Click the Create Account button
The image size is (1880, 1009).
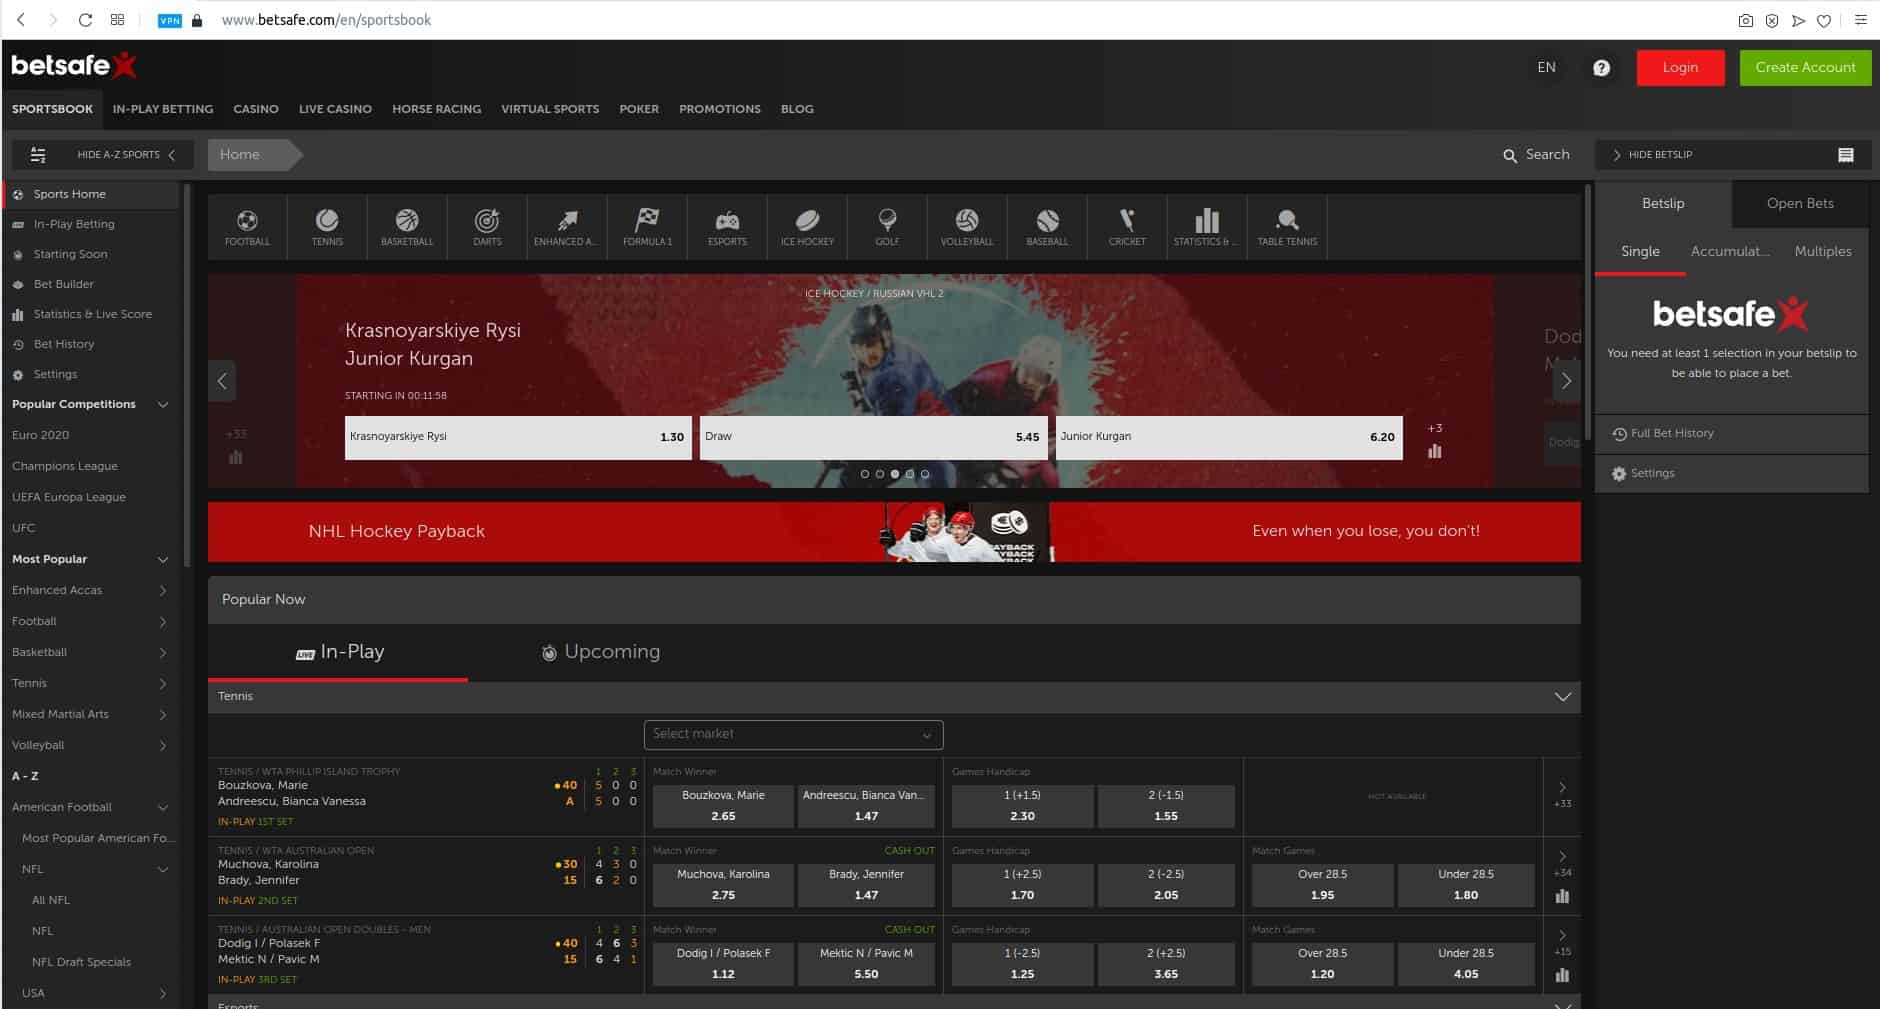pyautogui.click(x=1805, y=68)
